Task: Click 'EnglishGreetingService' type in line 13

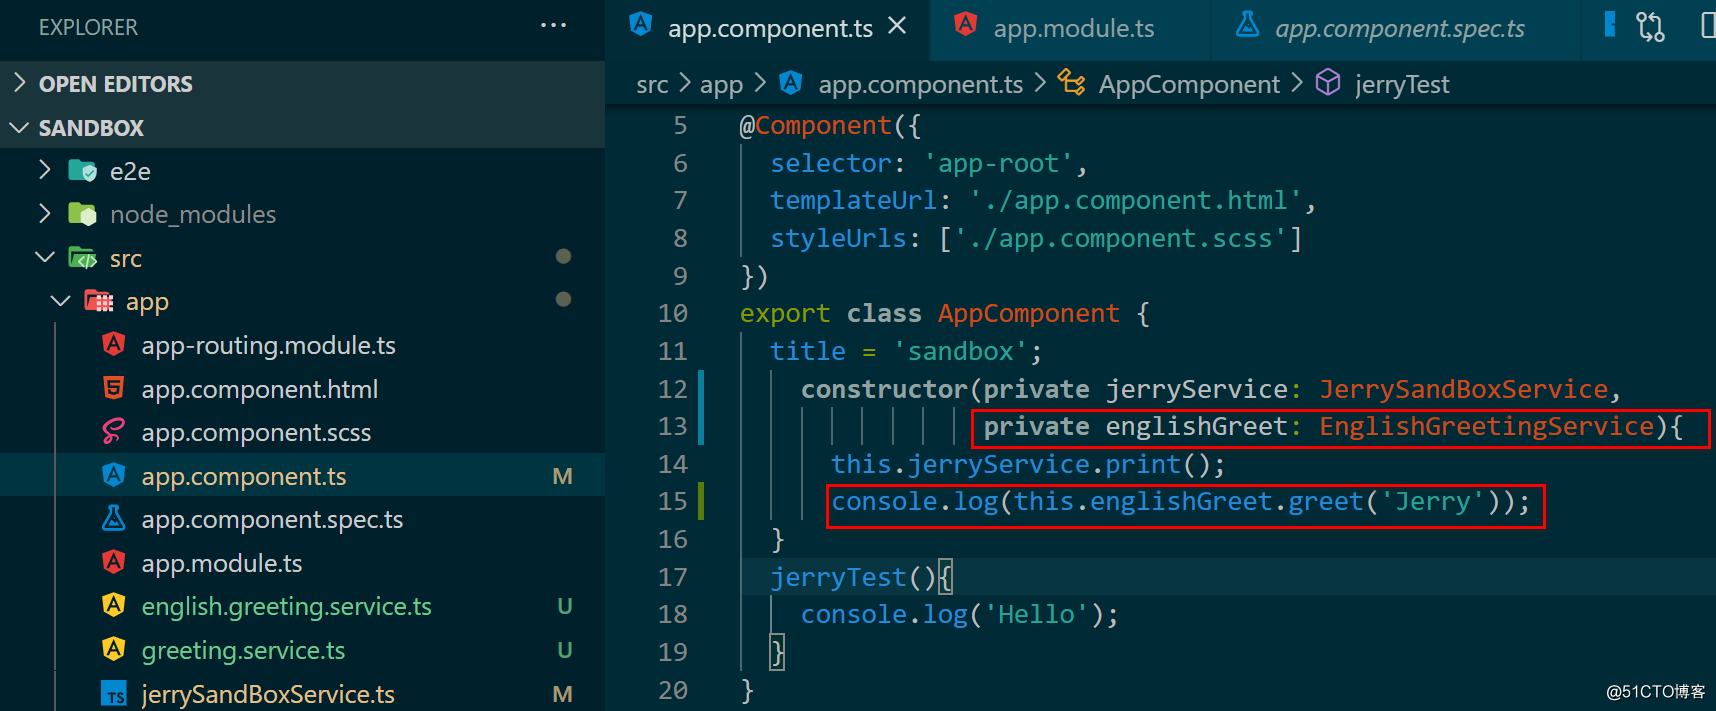Action: pyautogui.click(x=1486, y=426)
